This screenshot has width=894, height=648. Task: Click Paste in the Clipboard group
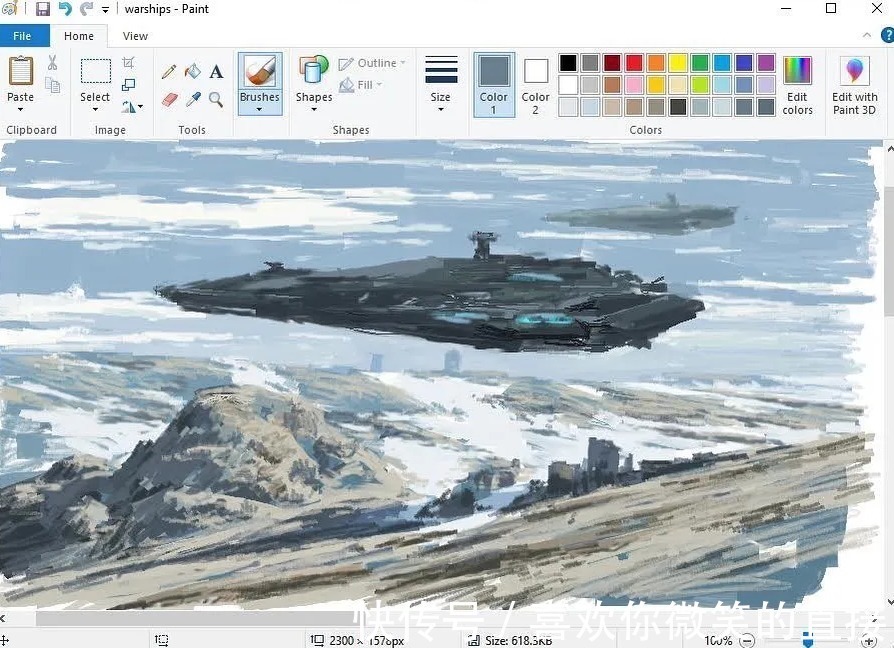pyautogui.click(x=20, y=80)
